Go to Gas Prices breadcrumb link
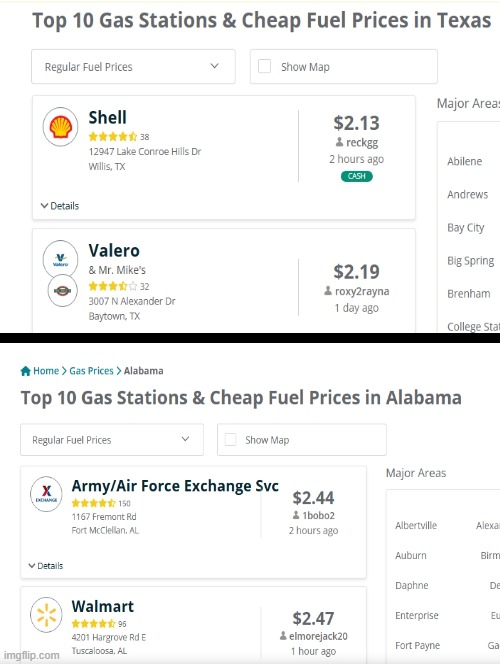Screen dimensions: 500x664 (x=91, y=371)
